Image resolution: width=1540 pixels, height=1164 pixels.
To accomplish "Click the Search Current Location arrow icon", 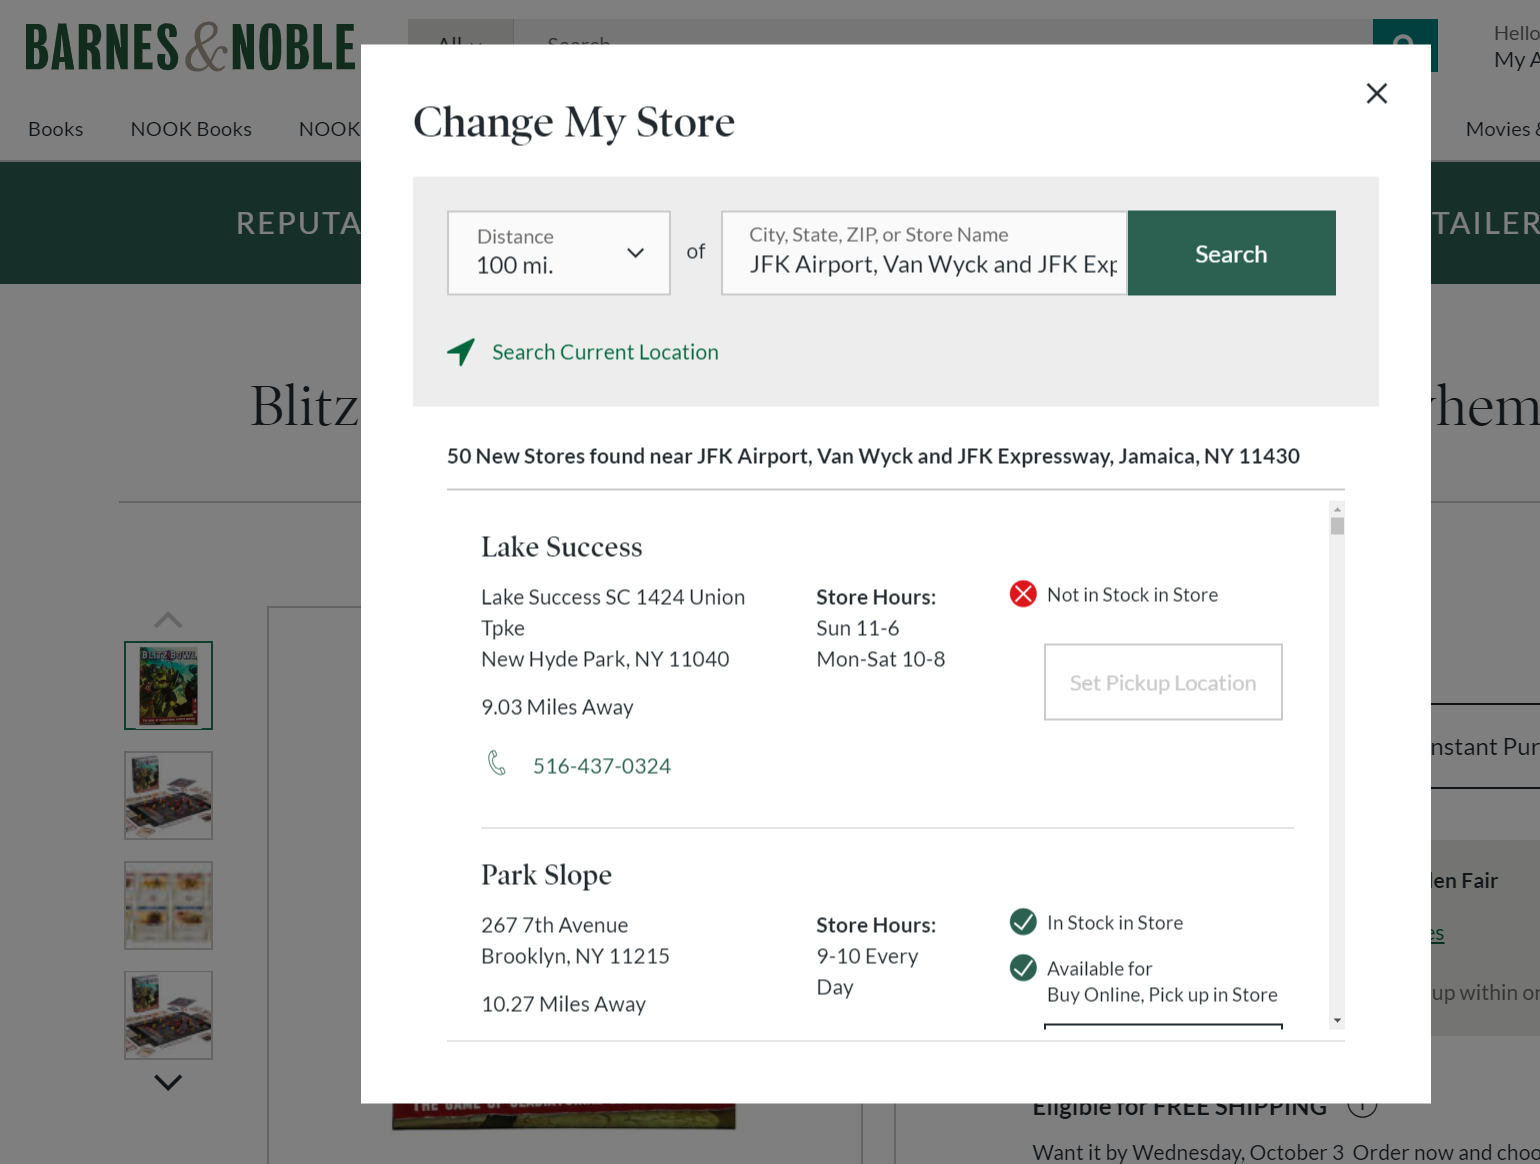I will click(461, 352).
